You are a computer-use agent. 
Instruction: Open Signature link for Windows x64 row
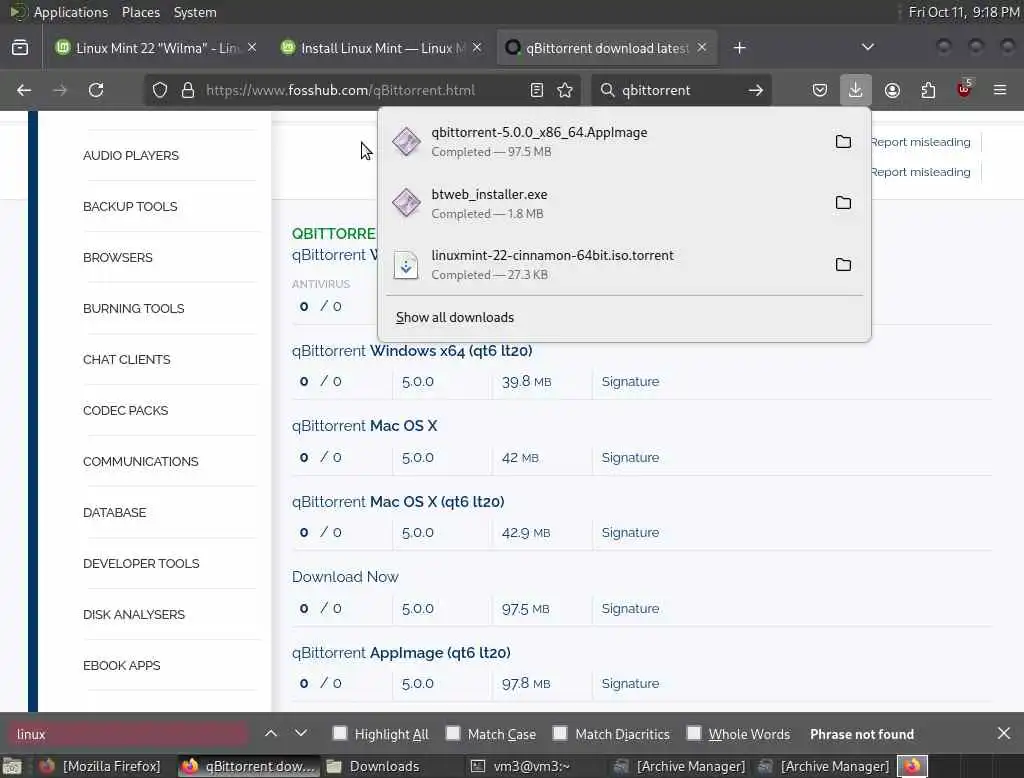630,381
